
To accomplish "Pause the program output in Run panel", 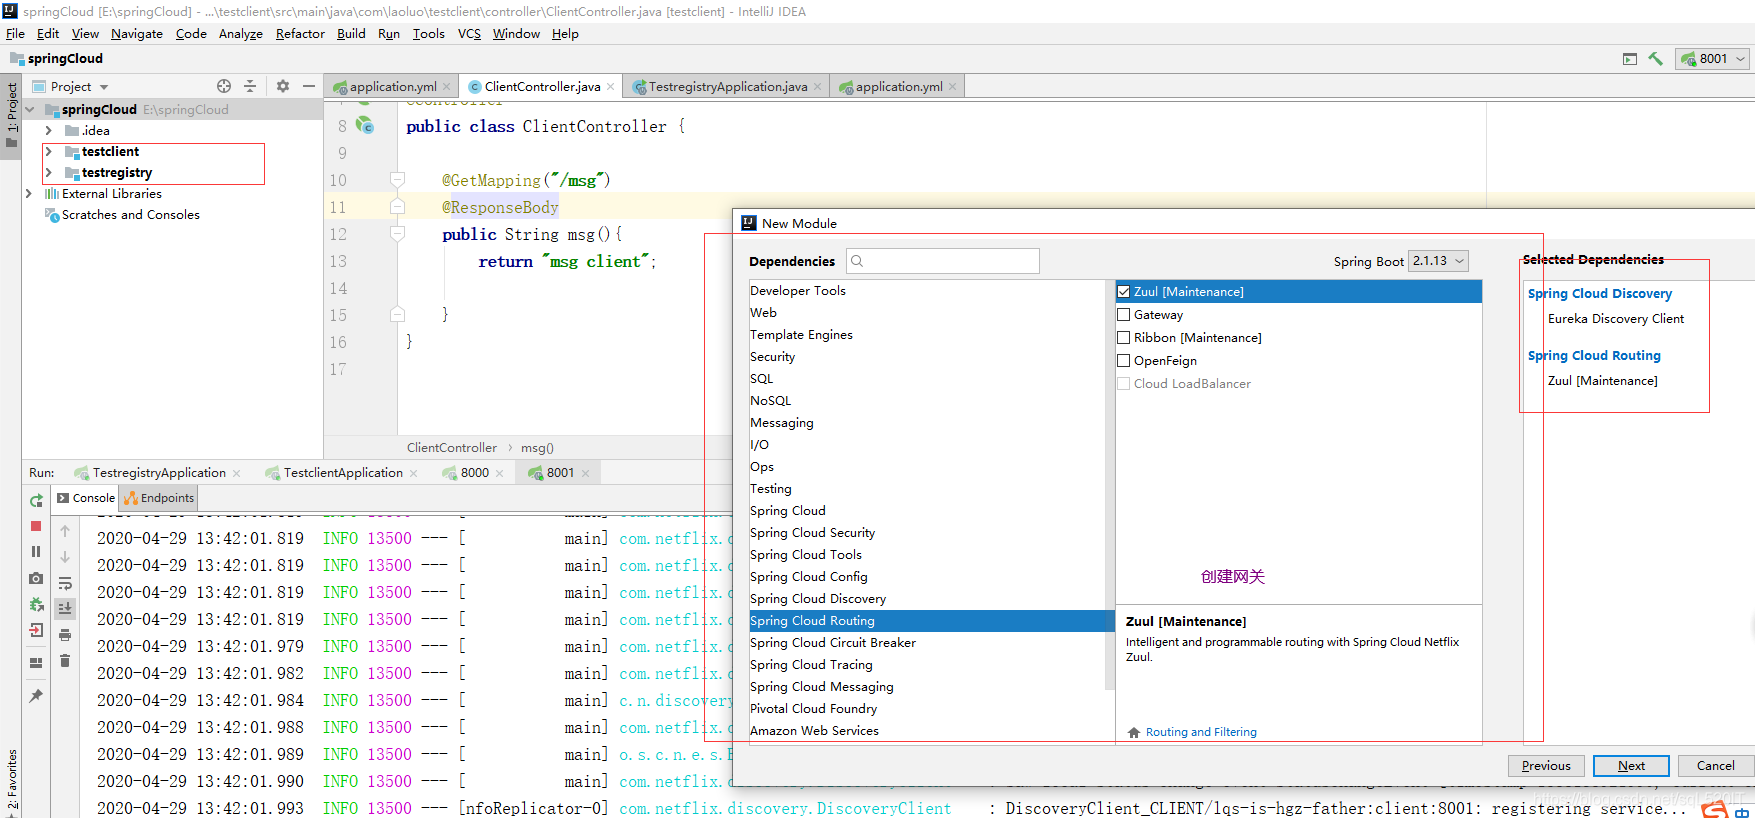I will tap(36, 552).
